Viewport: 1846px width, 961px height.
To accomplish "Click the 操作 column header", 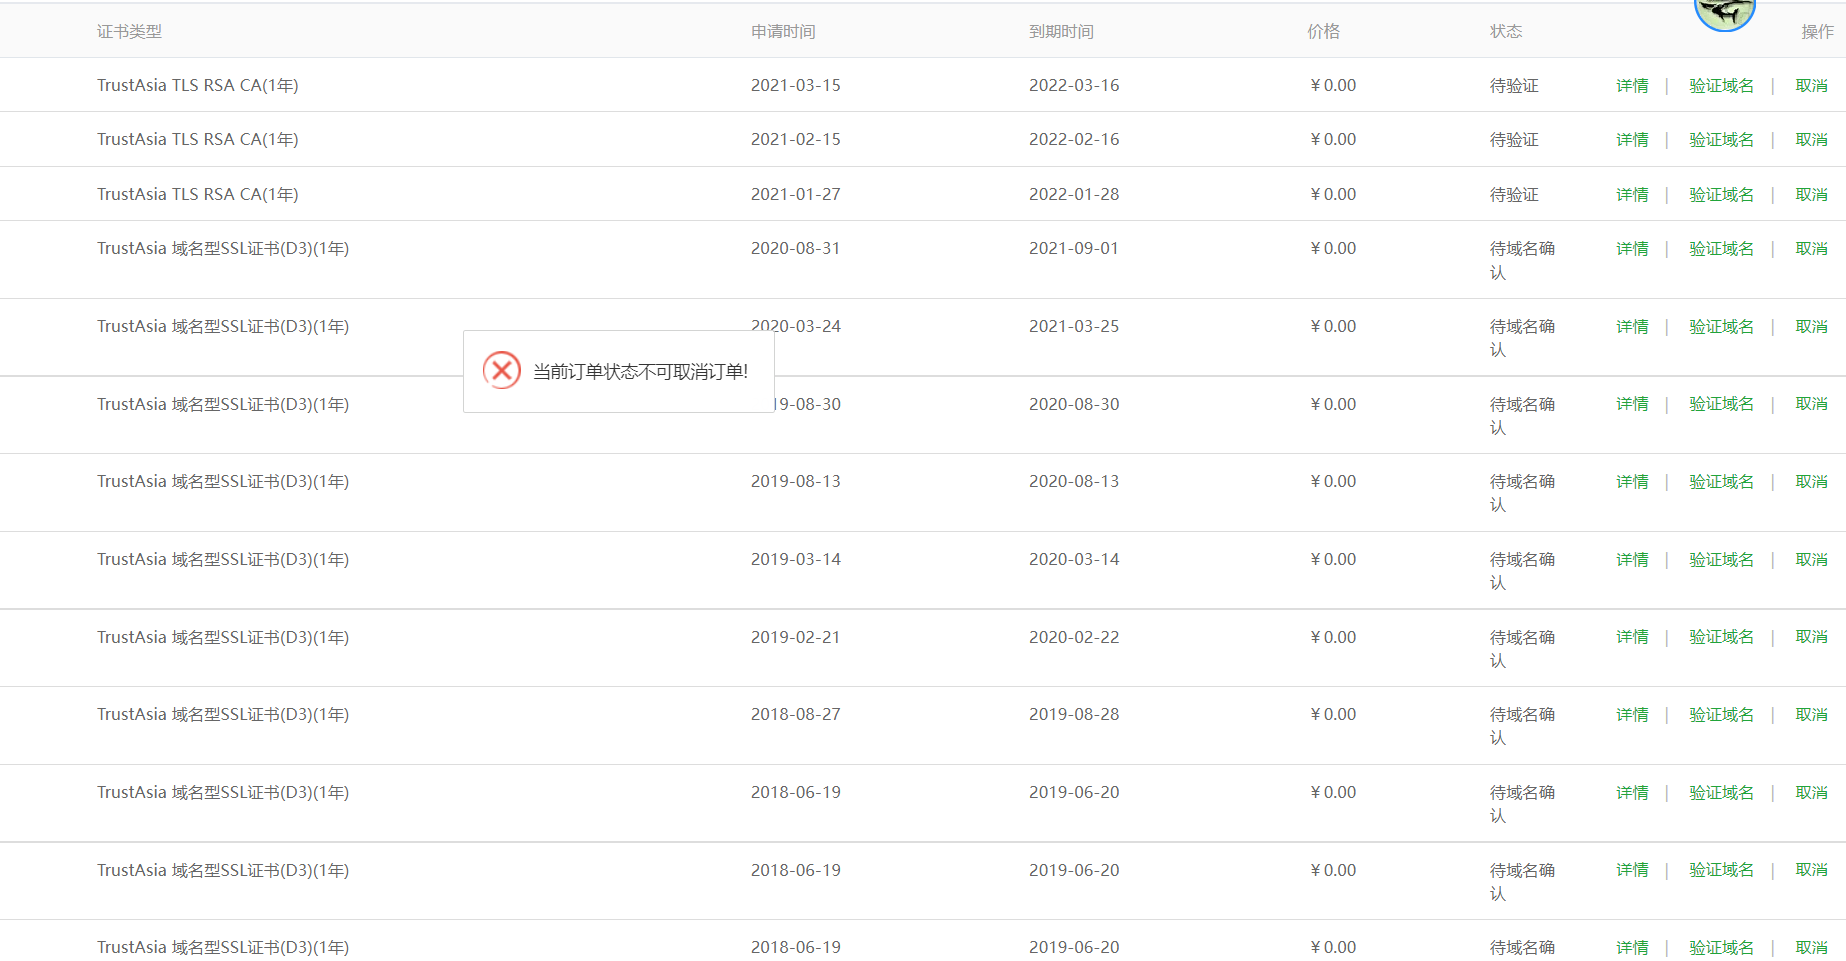I will coord(1817,32).
